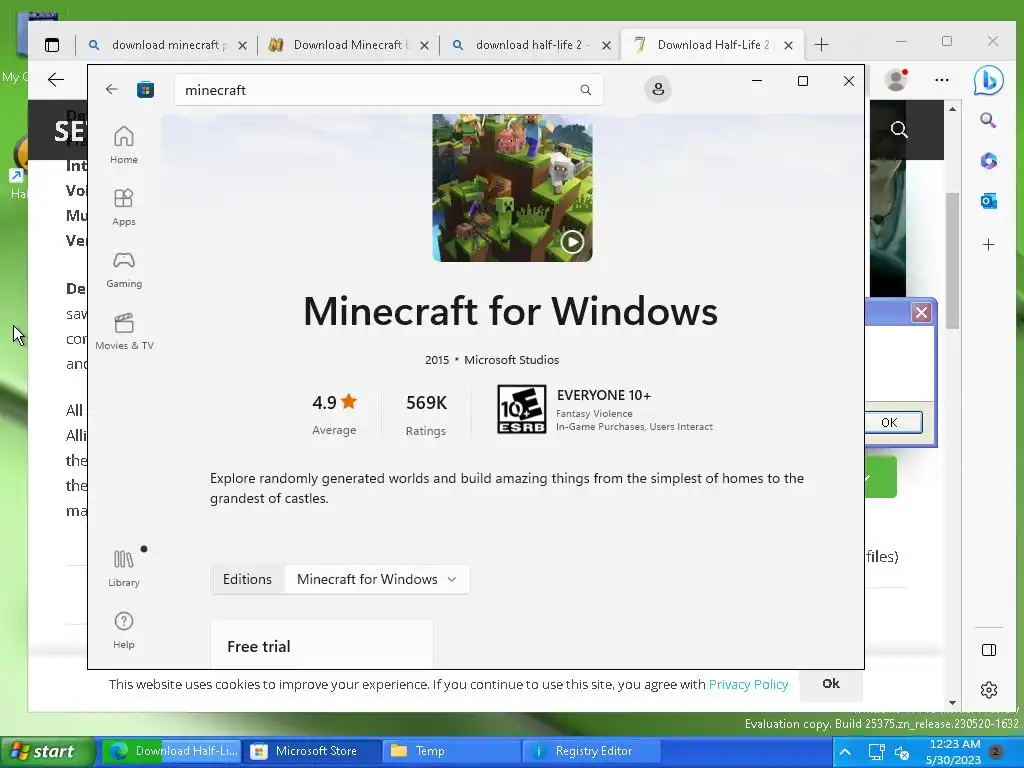Image resolution: width=1024 pixels, height=768 pixels.
Task: Open the Privacy Policy link
Action: [748, 684]
